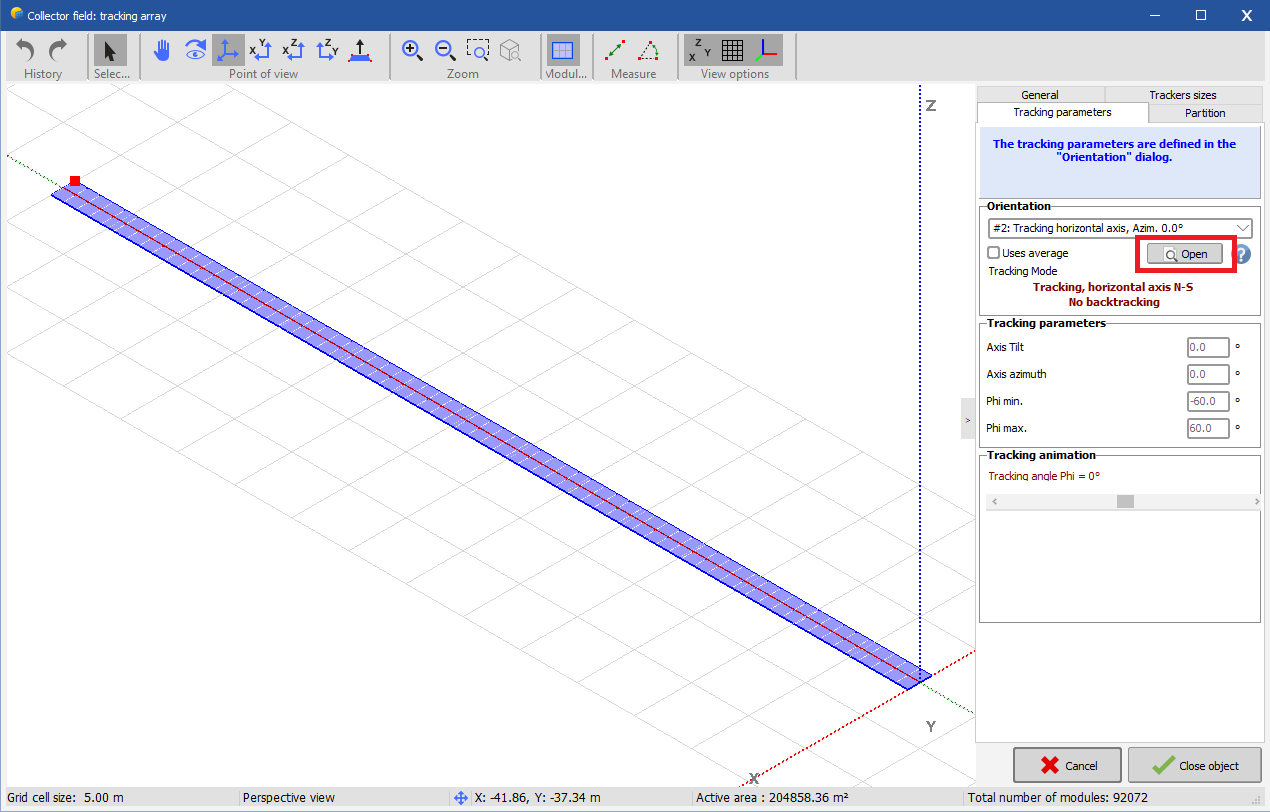This screenshot has height=812, width=1270.
Task: Open the Orientation selection dropdown
Action: [1243, 227]
